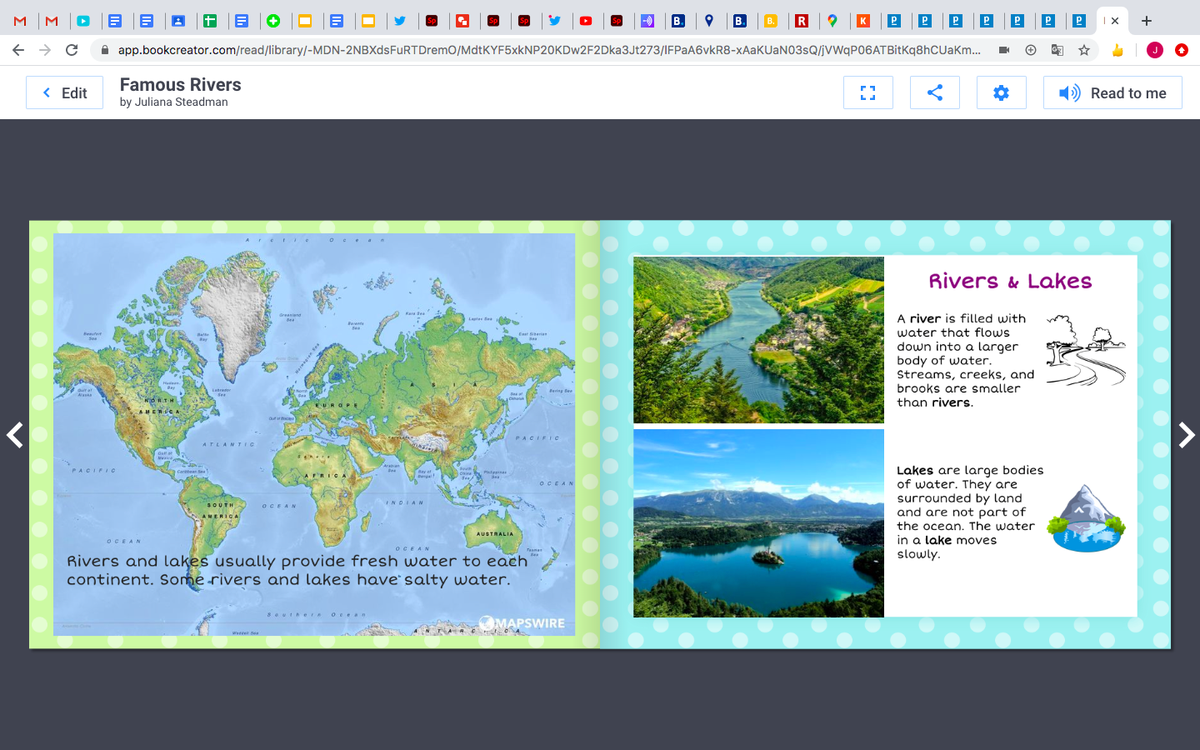This screenshot has height=750, width=1200.
Task: Click the river sketch clipart
Action: (x=1085, y=351)
